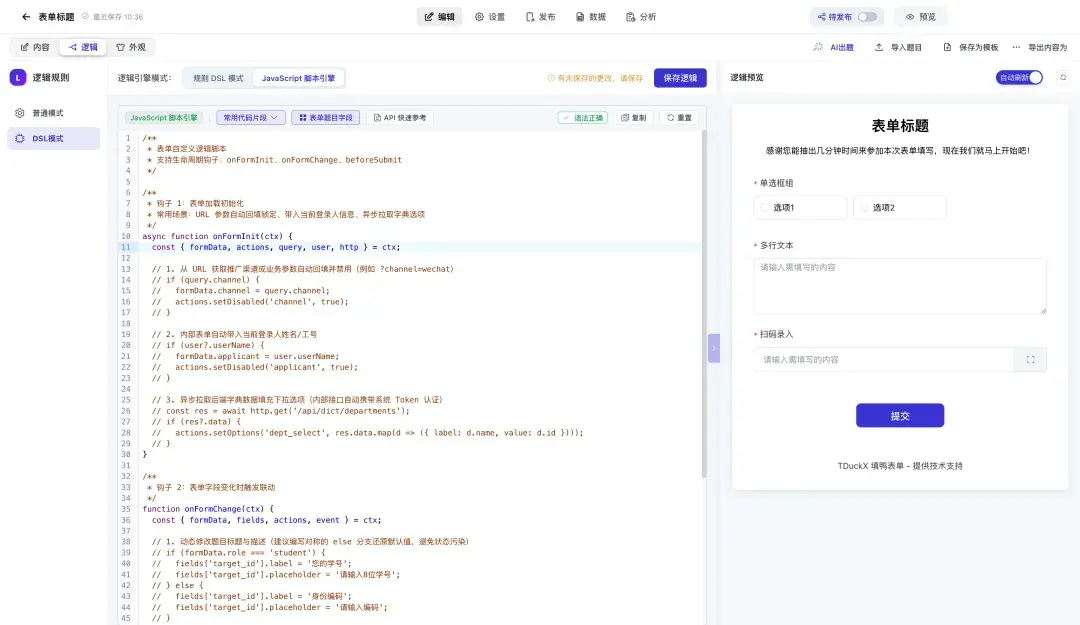Click the 导入题目 upload icon
1080x625 pixels.
(x=879, y=47)
